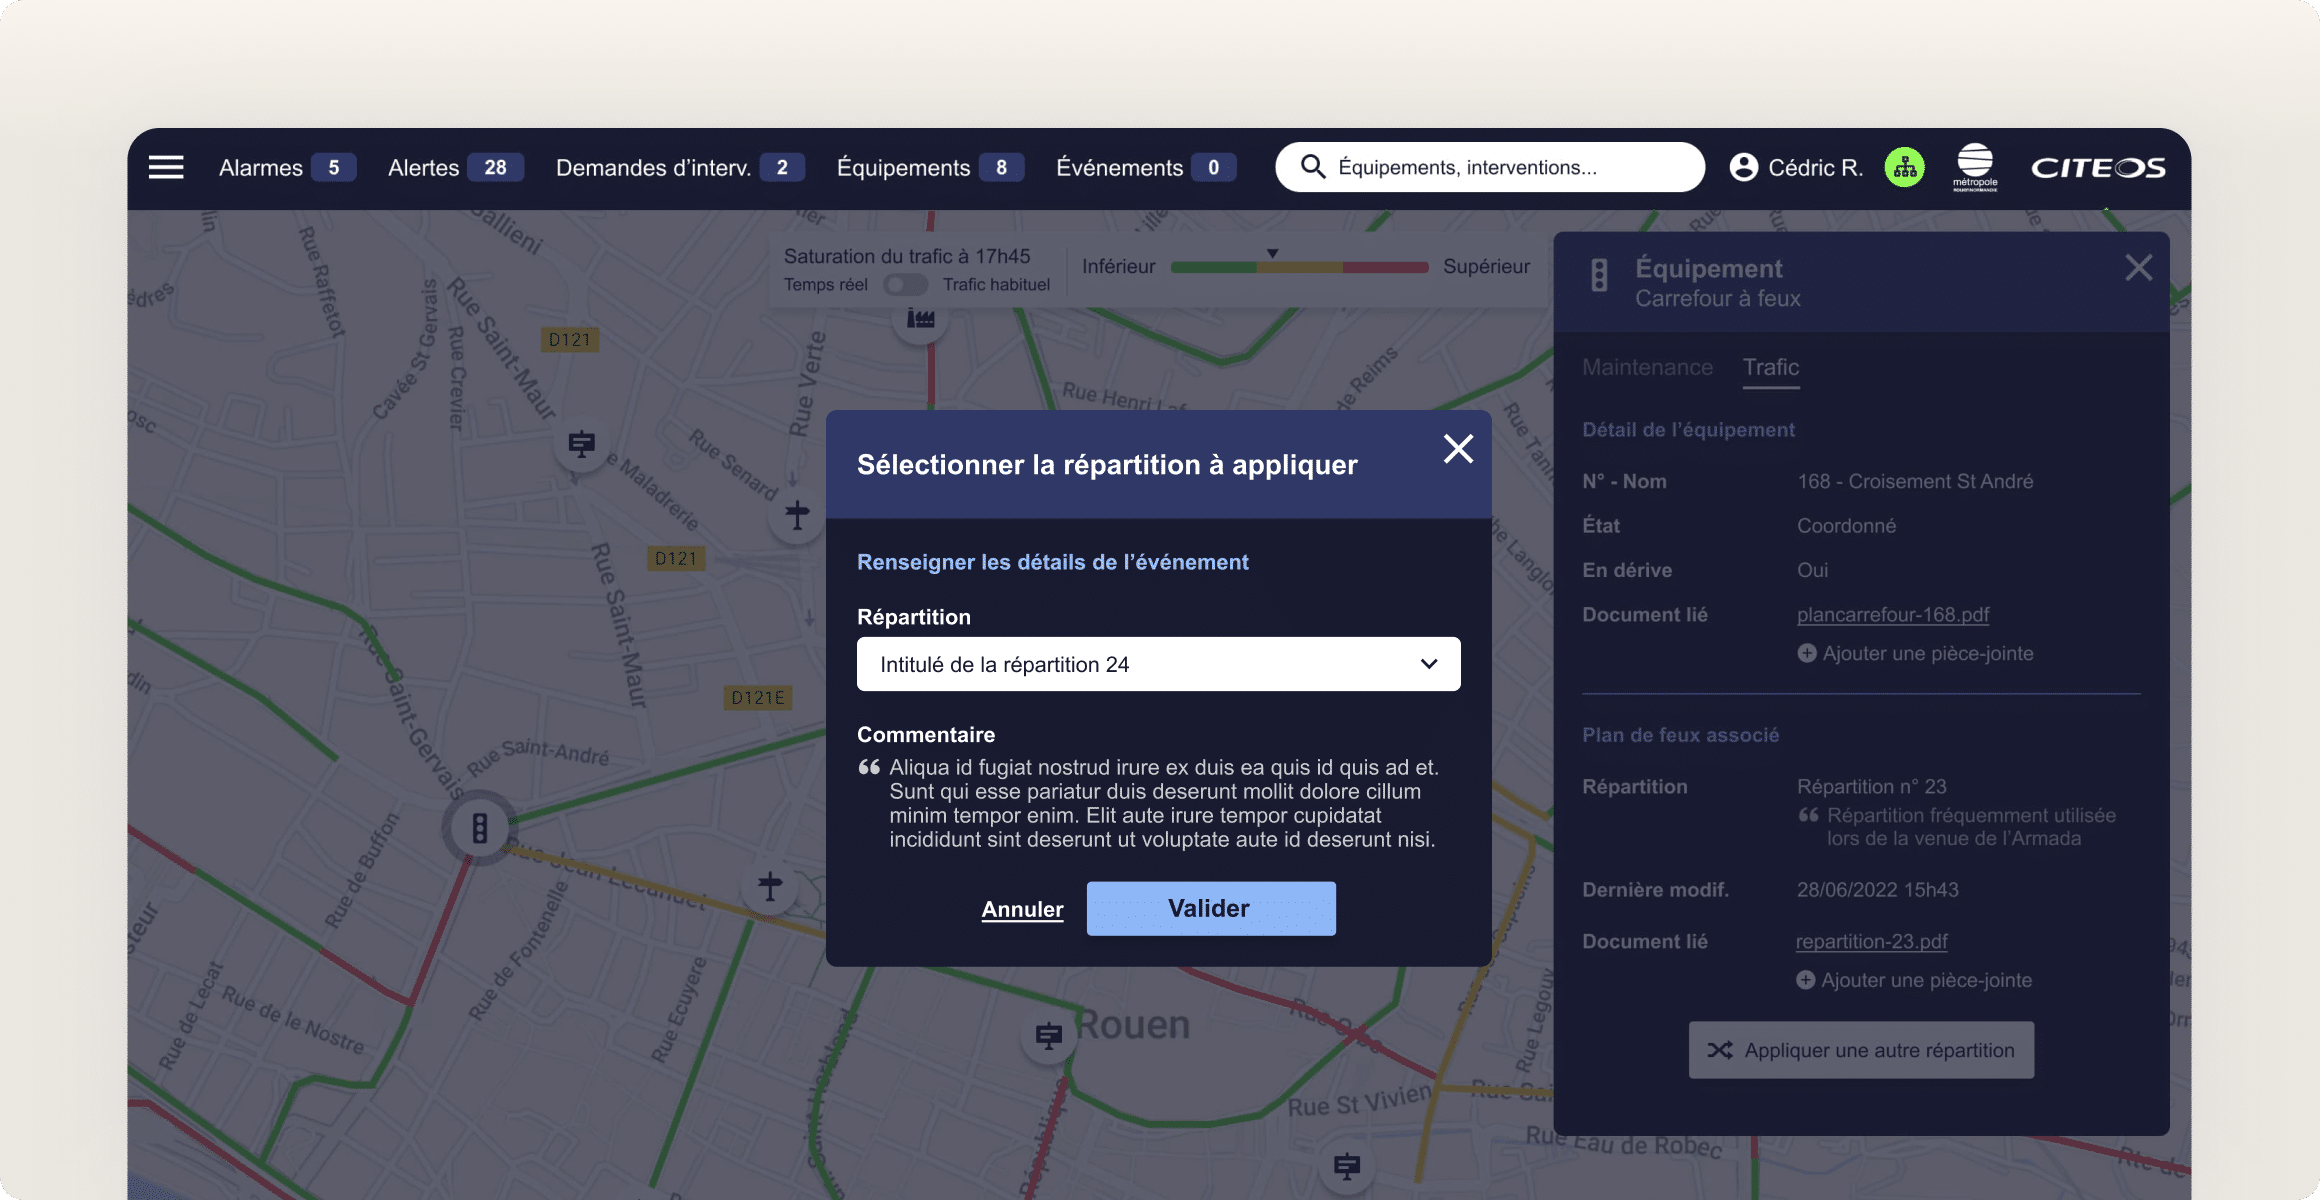Click the user profile avatar icon
The width and height of the screenshot is (2320, 1200).
pos(1743,167)
